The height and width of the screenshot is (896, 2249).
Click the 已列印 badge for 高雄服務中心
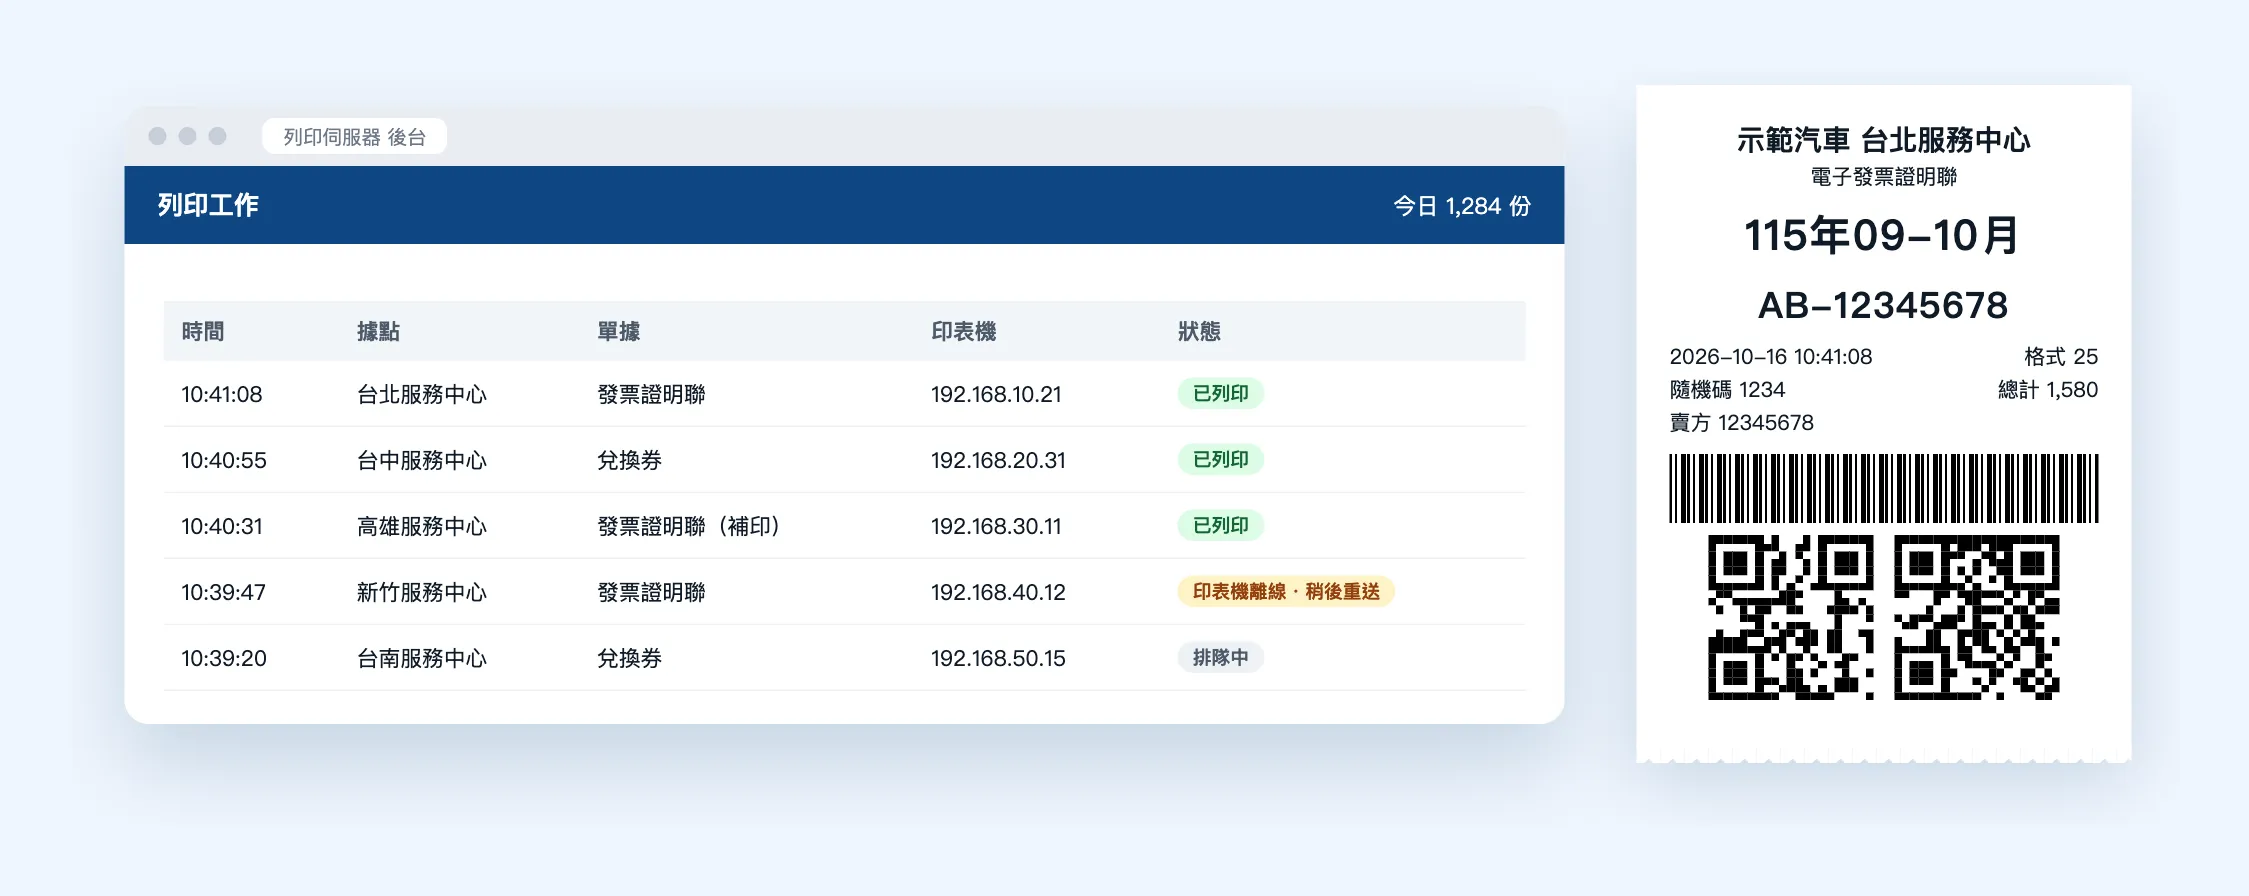(1221, 525)
